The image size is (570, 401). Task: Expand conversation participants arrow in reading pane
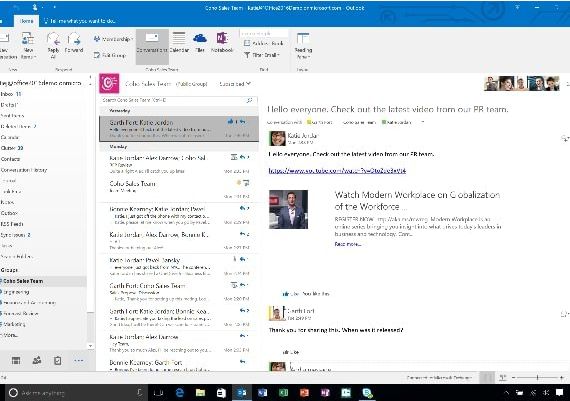(x=422, y=122)
